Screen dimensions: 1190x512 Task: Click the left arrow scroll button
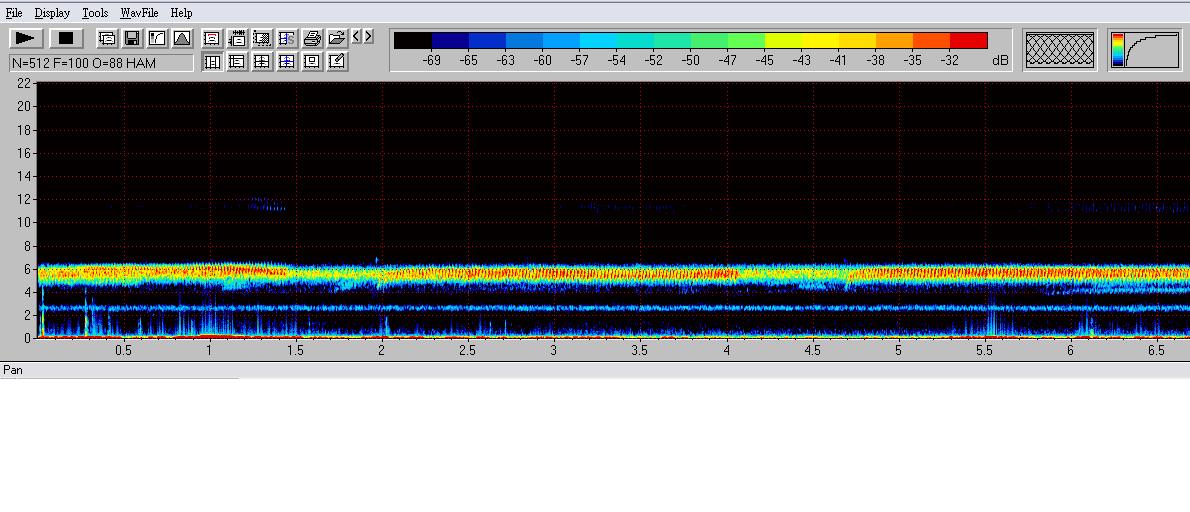coord(356,37)
